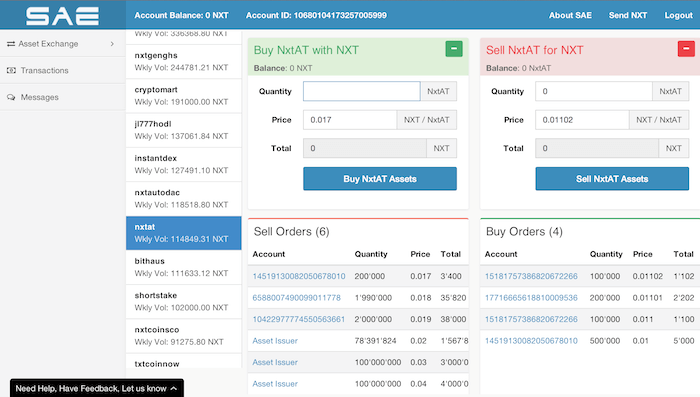Click the Transactions money icon
This screenshot has width=700, height=397.
(x=11, y=71)
